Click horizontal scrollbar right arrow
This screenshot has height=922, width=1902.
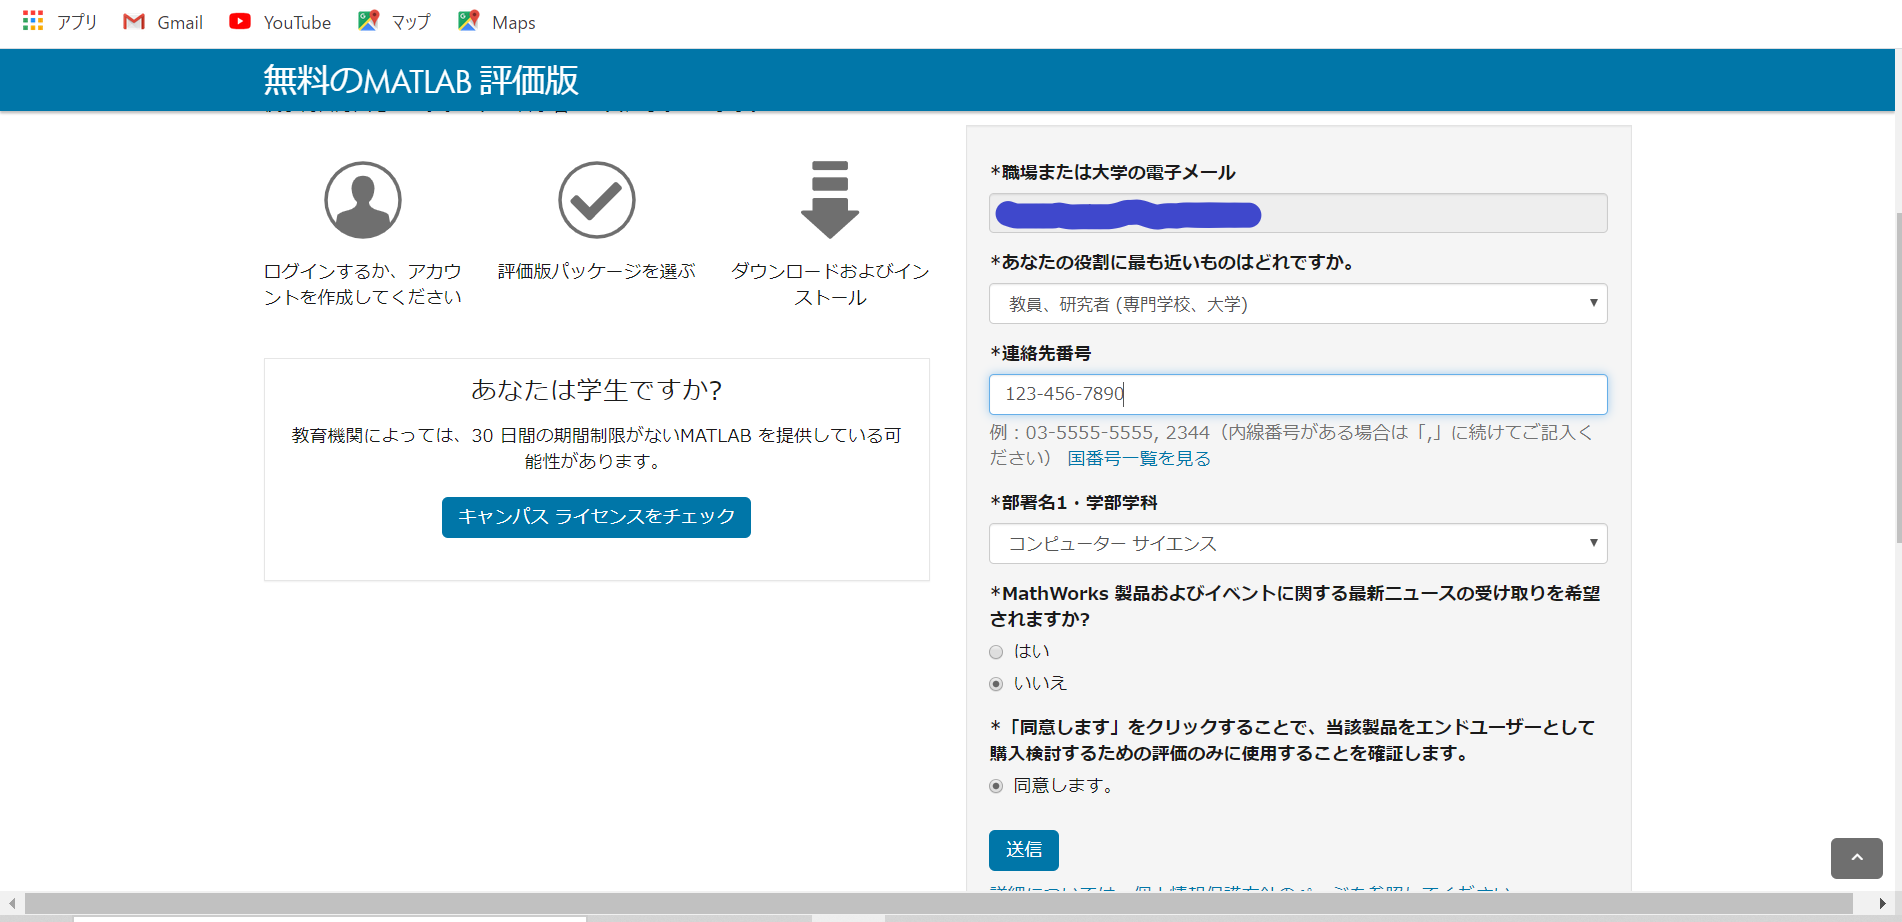[x=1882, y=903]
